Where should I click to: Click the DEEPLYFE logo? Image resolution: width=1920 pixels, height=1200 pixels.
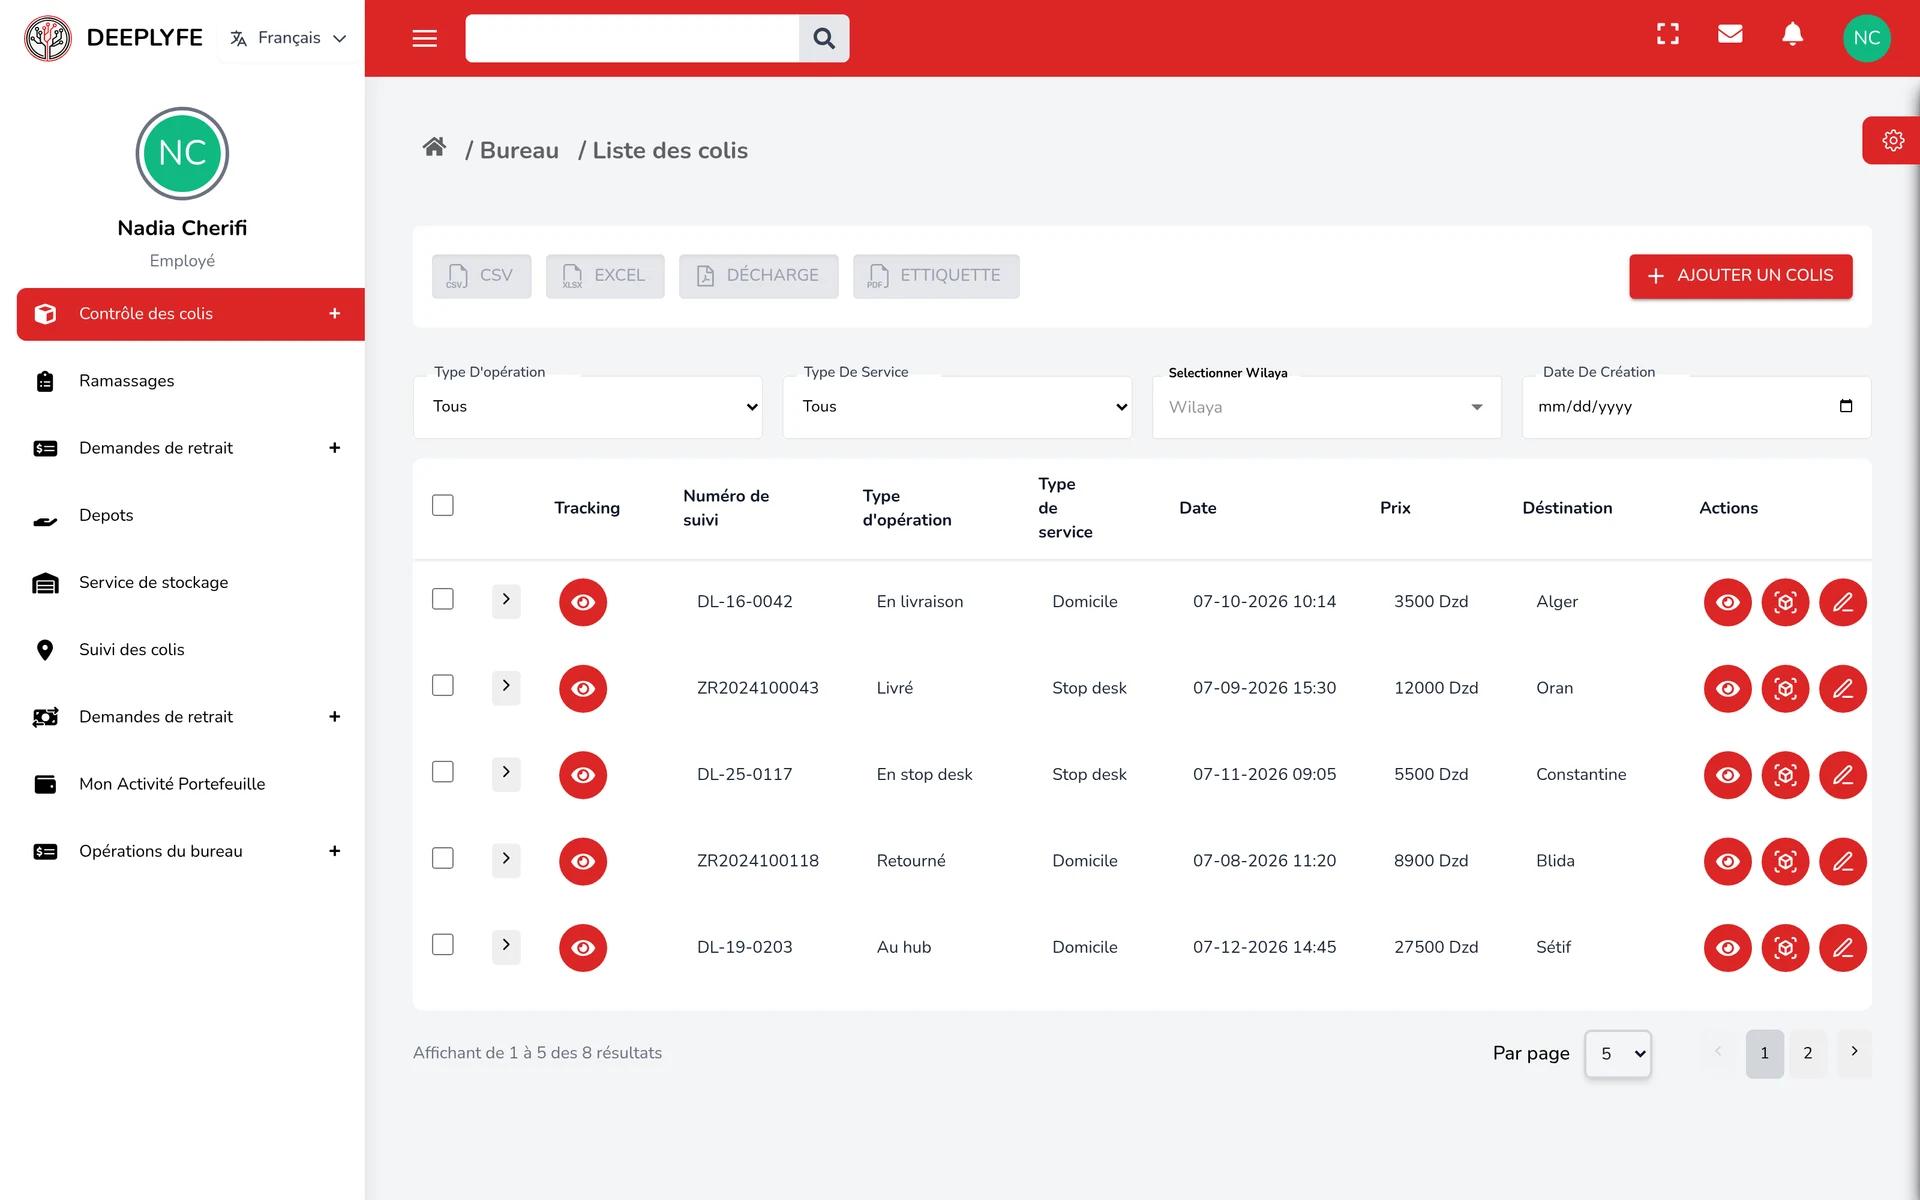tap(114, 38)
